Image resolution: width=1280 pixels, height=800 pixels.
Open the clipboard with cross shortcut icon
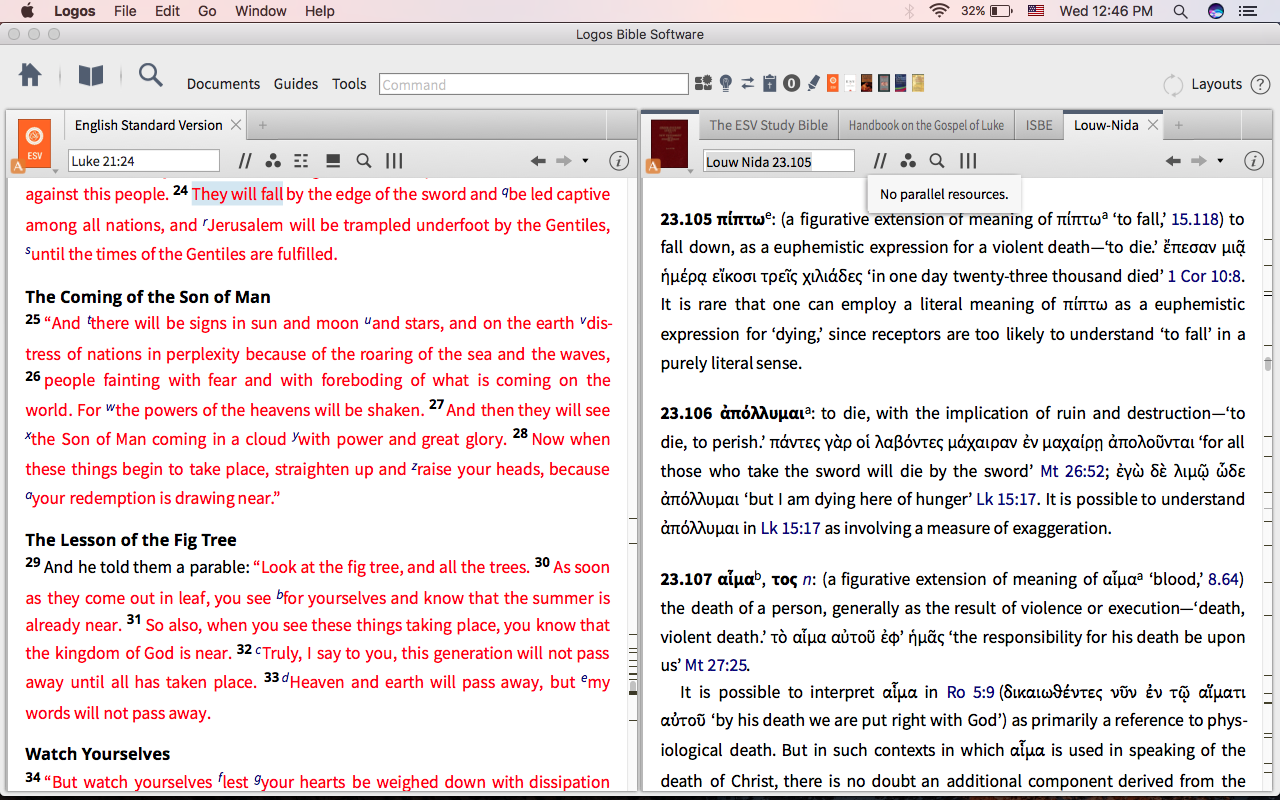(769, 83)
